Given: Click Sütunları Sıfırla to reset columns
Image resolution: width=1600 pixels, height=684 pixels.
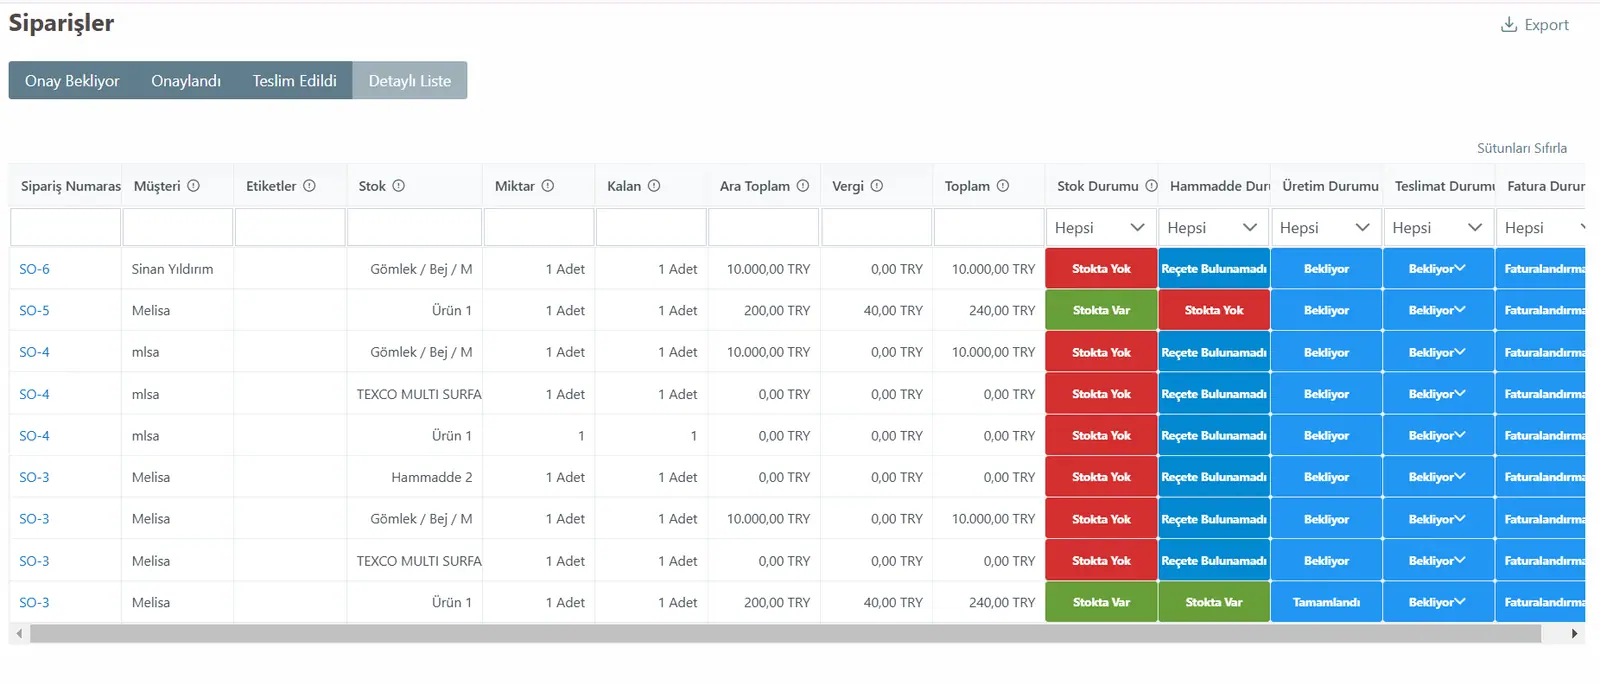Looking at the screenshot, I should pos(1522,148).
